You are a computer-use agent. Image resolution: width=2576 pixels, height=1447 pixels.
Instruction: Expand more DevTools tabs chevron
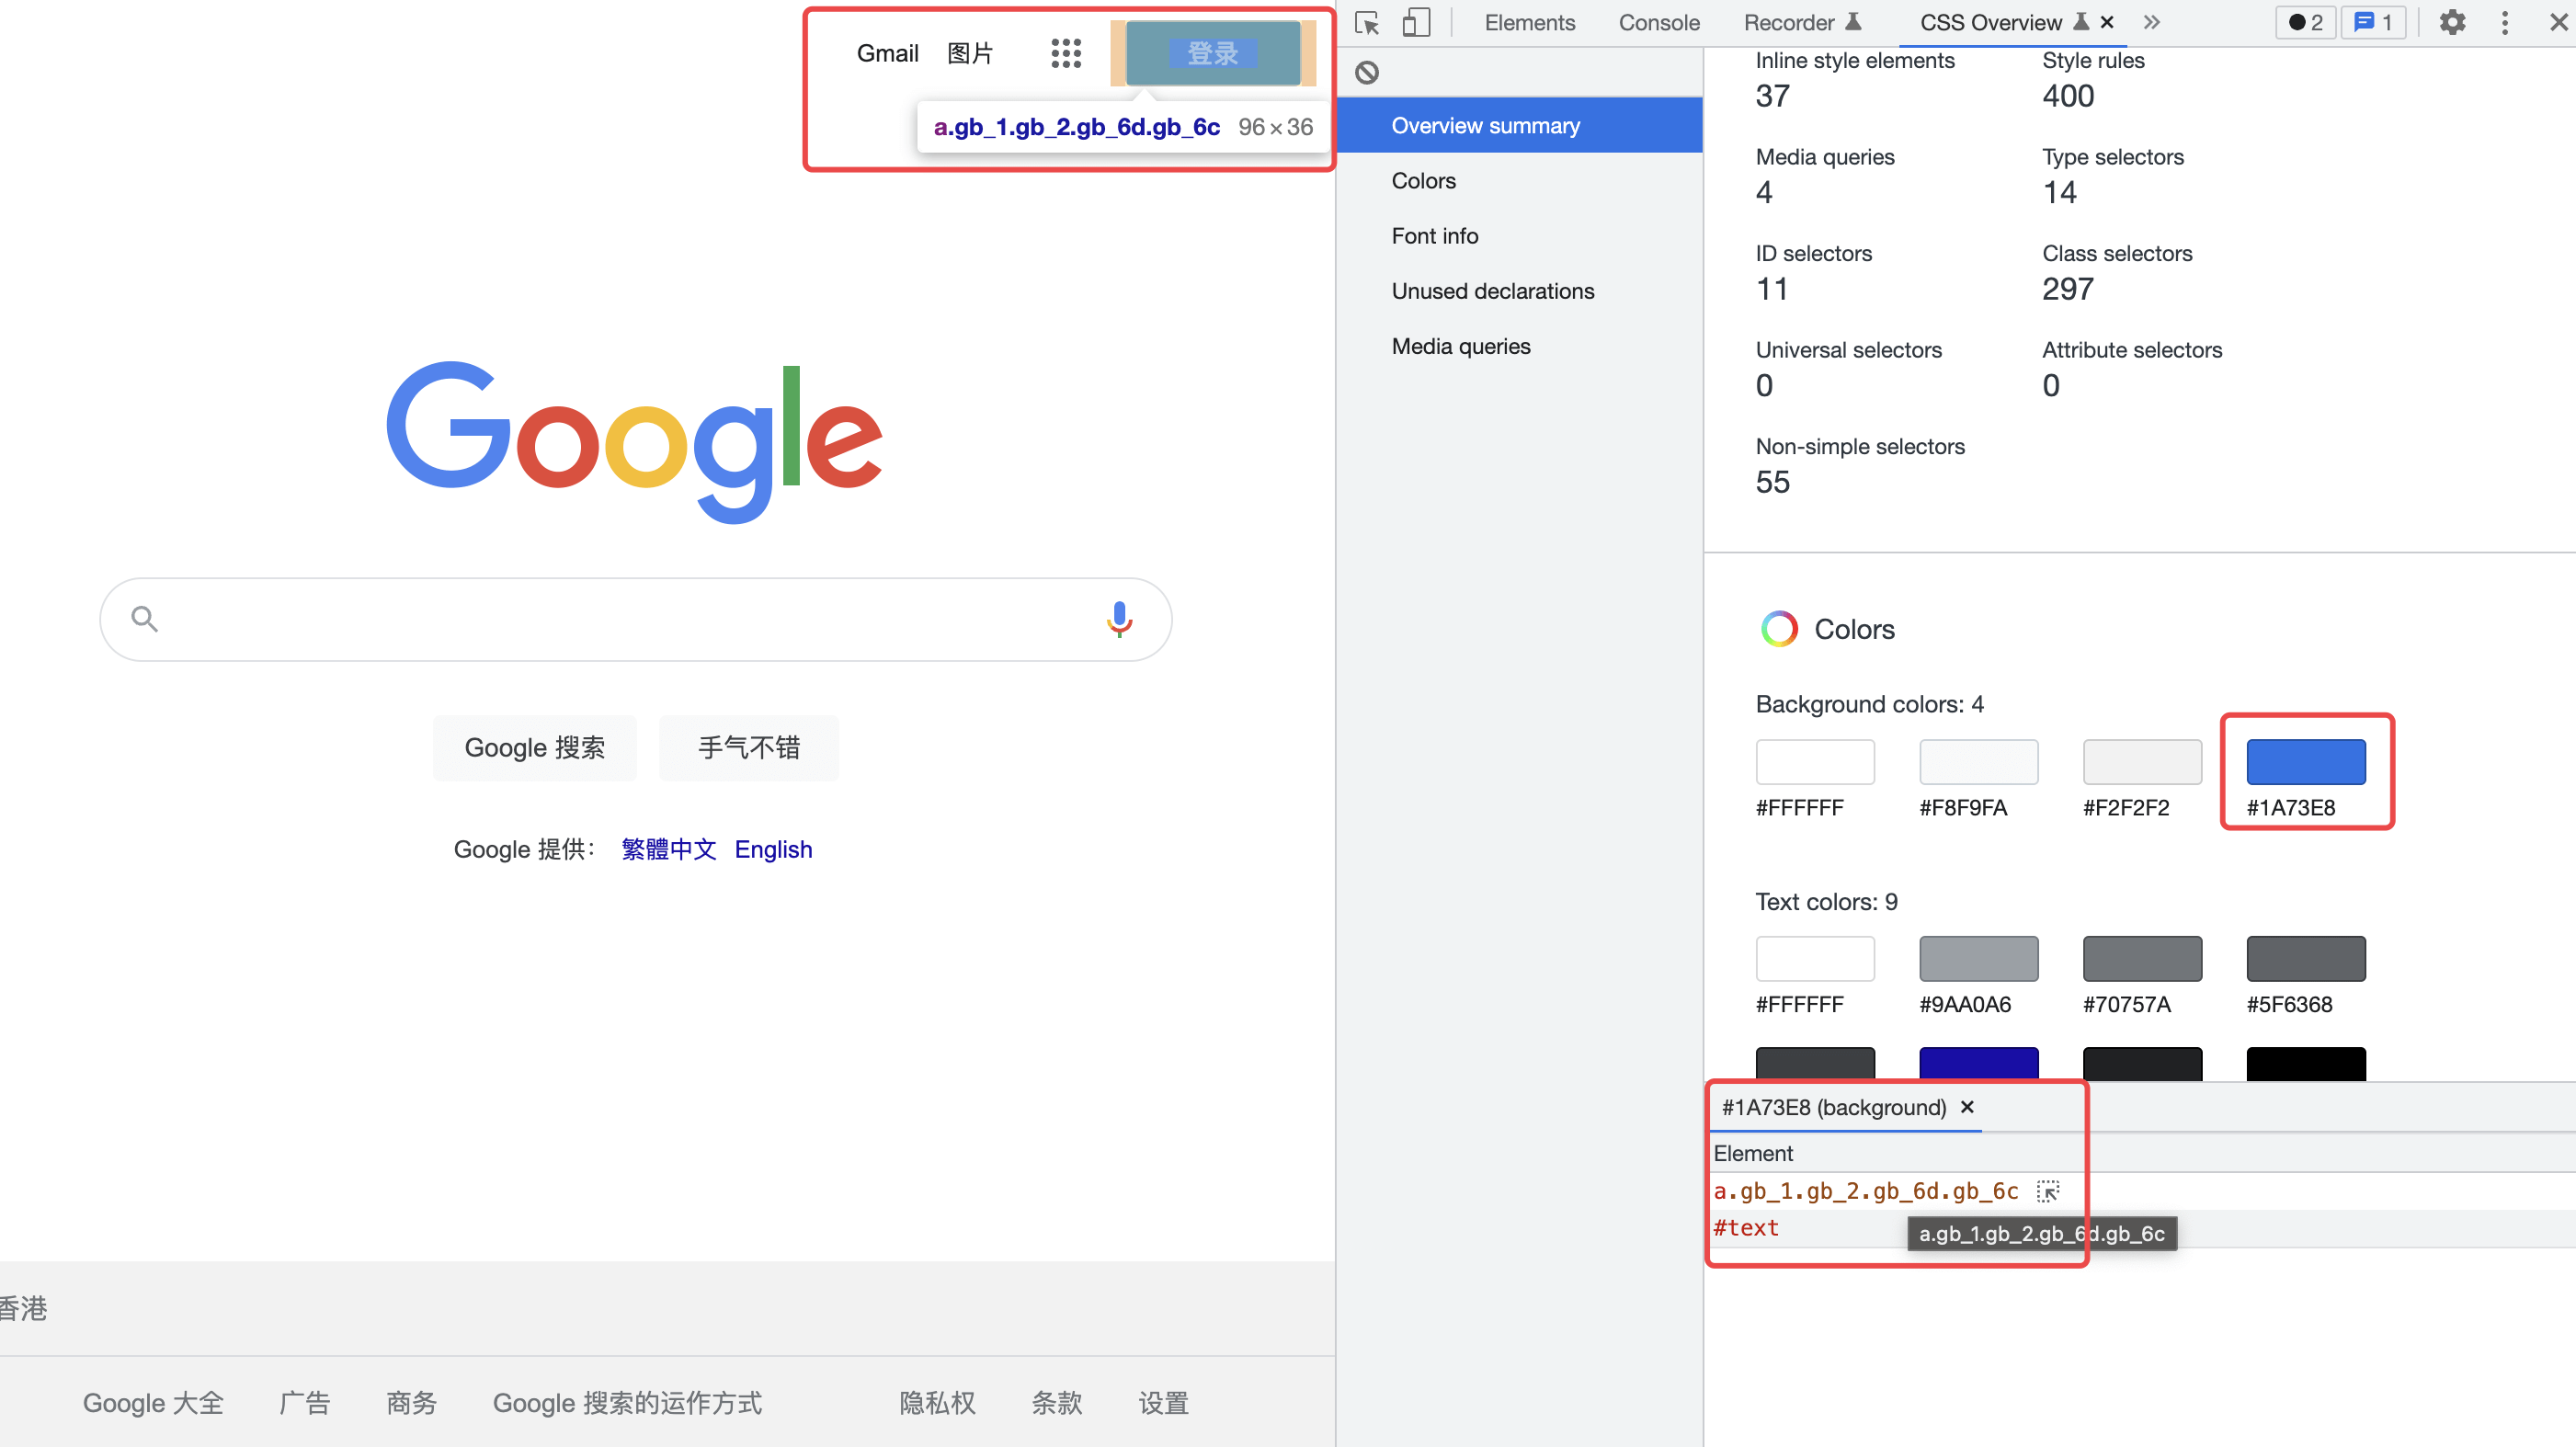click(x=2152, y=22)
